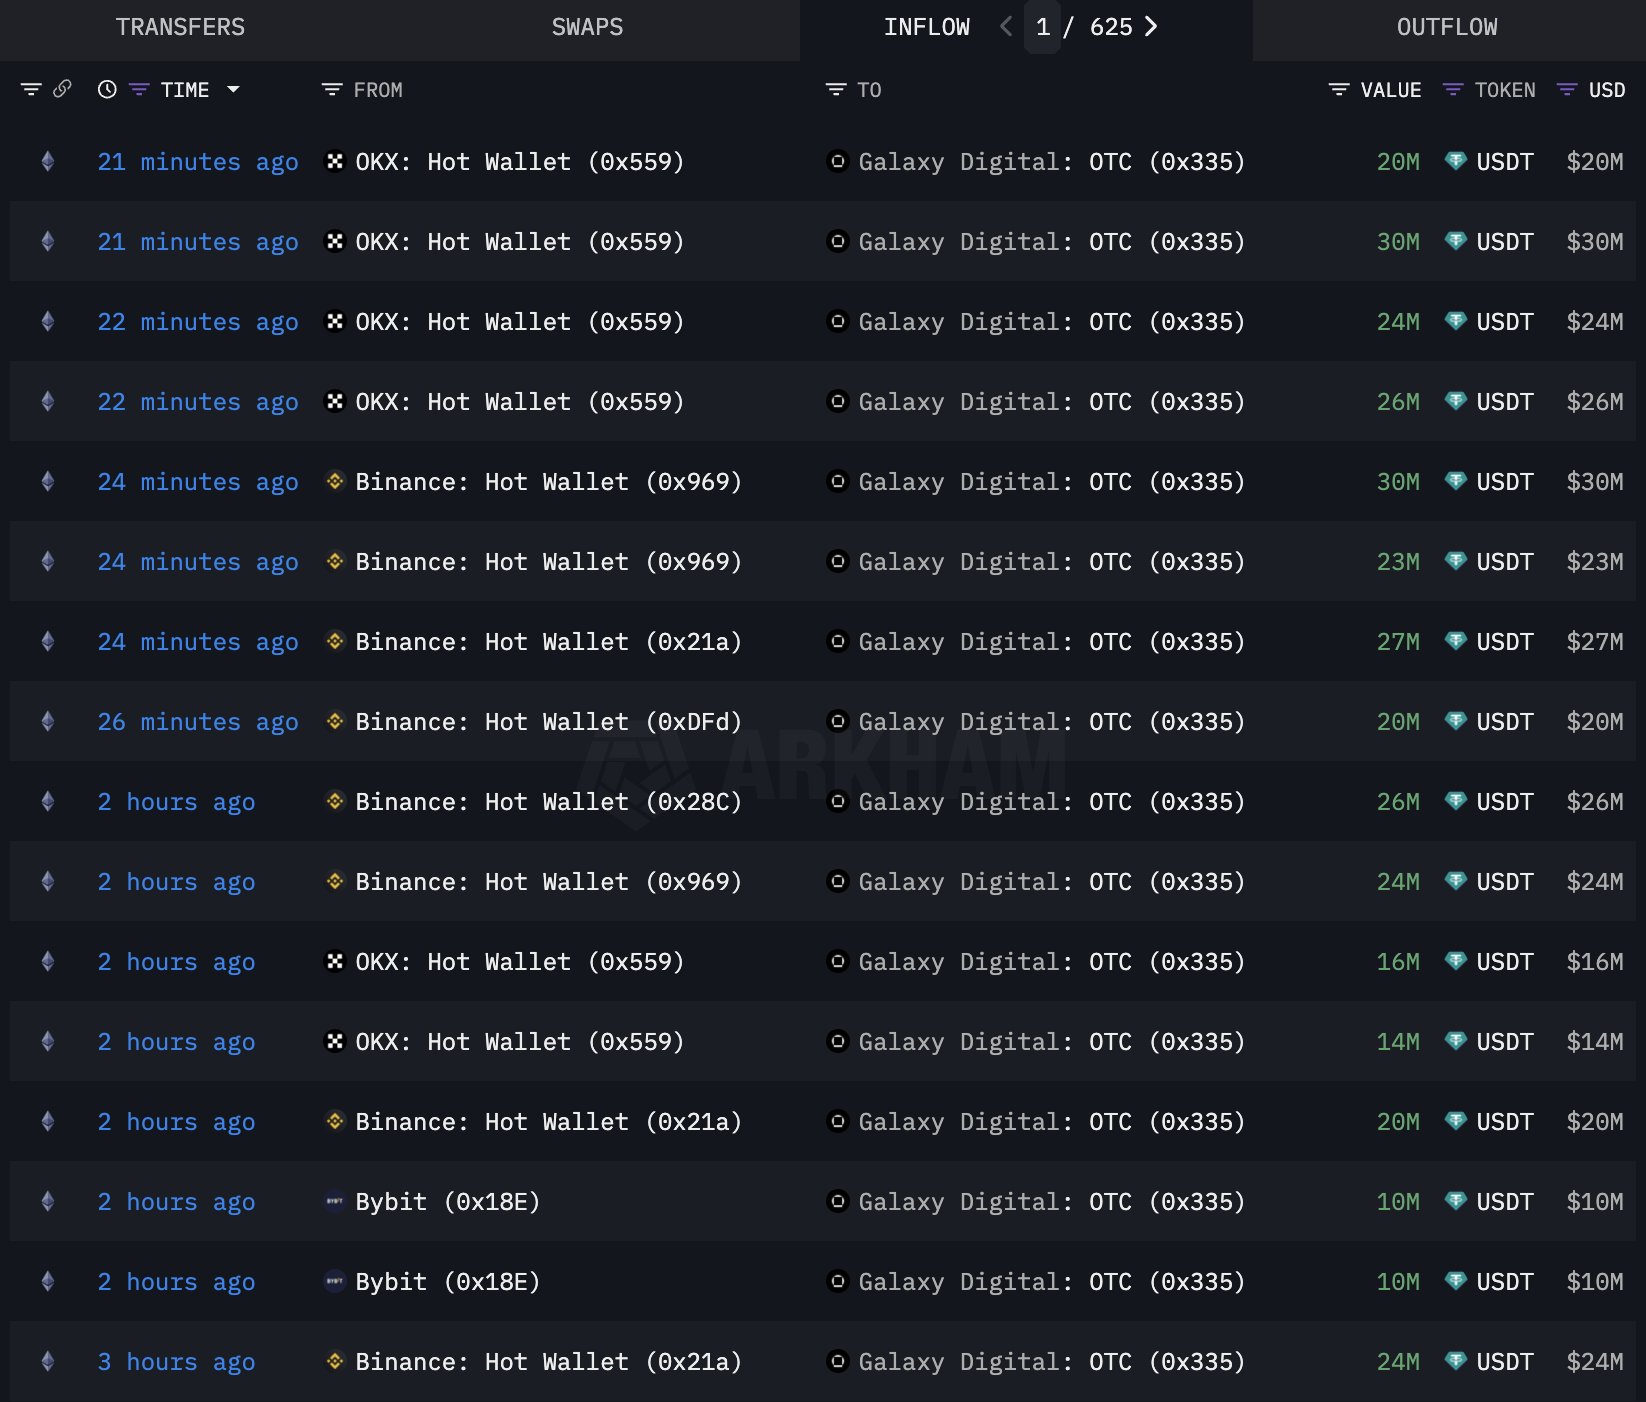
Task: Click the chain link icon in the header row
Action: [x=63, y=88]
